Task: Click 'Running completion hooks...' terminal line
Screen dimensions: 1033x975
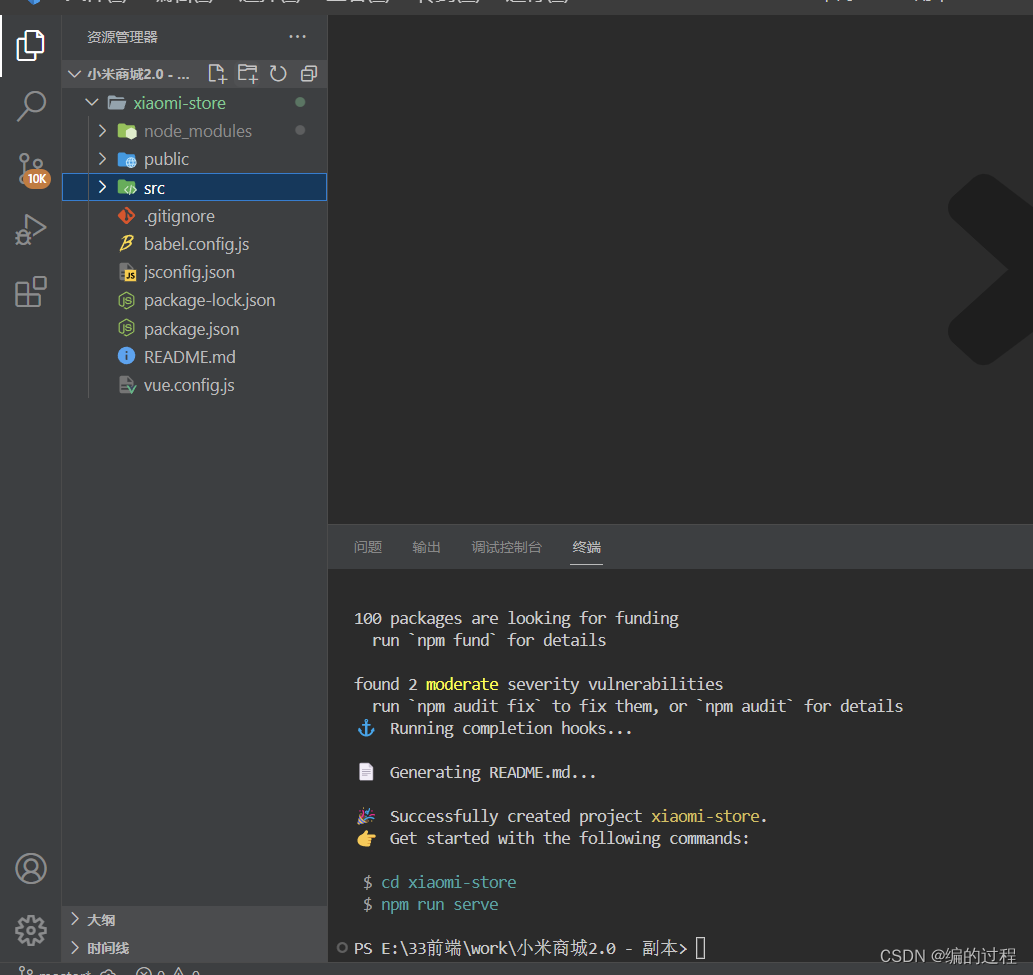Action: coord(511,729)
